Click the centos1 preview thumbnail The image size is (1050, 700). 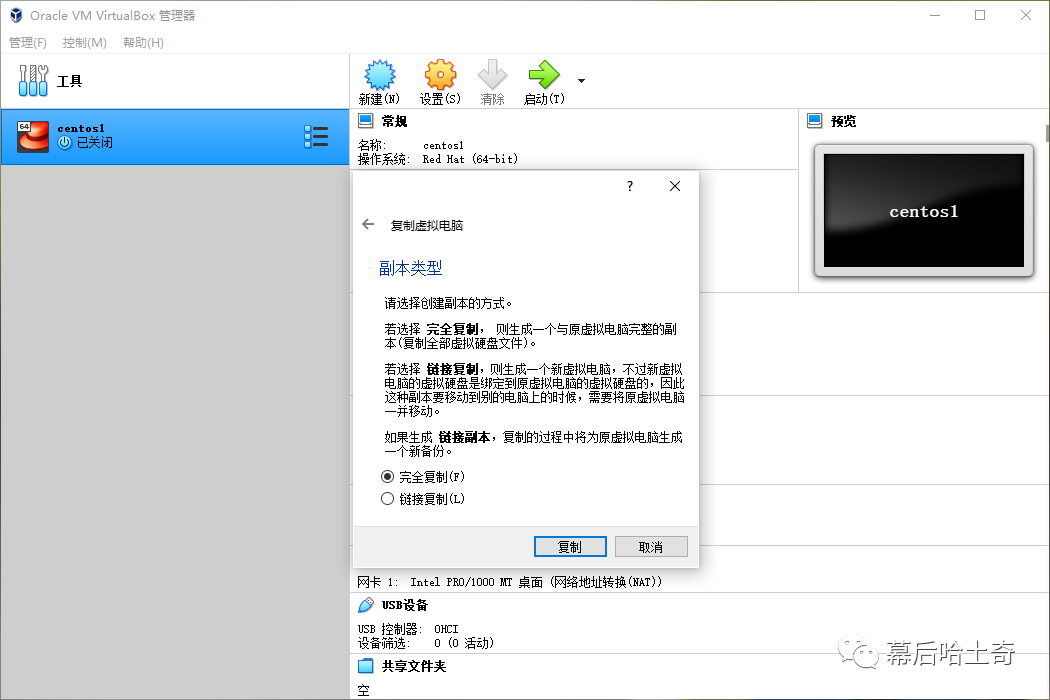click(923, 211)
